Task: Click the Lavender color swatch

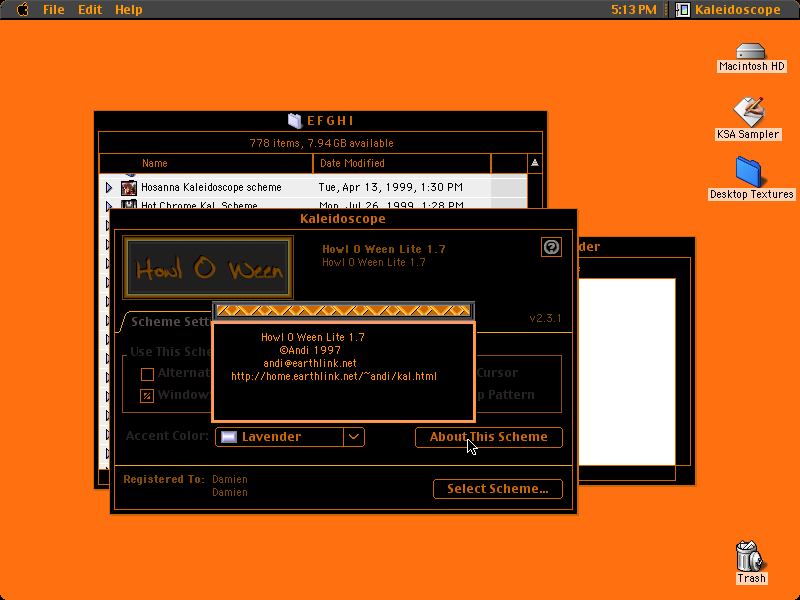Action: tap(229, 437)
